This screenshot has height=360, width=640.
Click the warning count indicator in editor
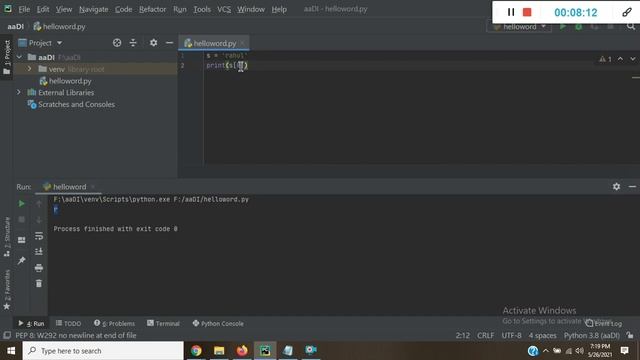pos(605,59)
